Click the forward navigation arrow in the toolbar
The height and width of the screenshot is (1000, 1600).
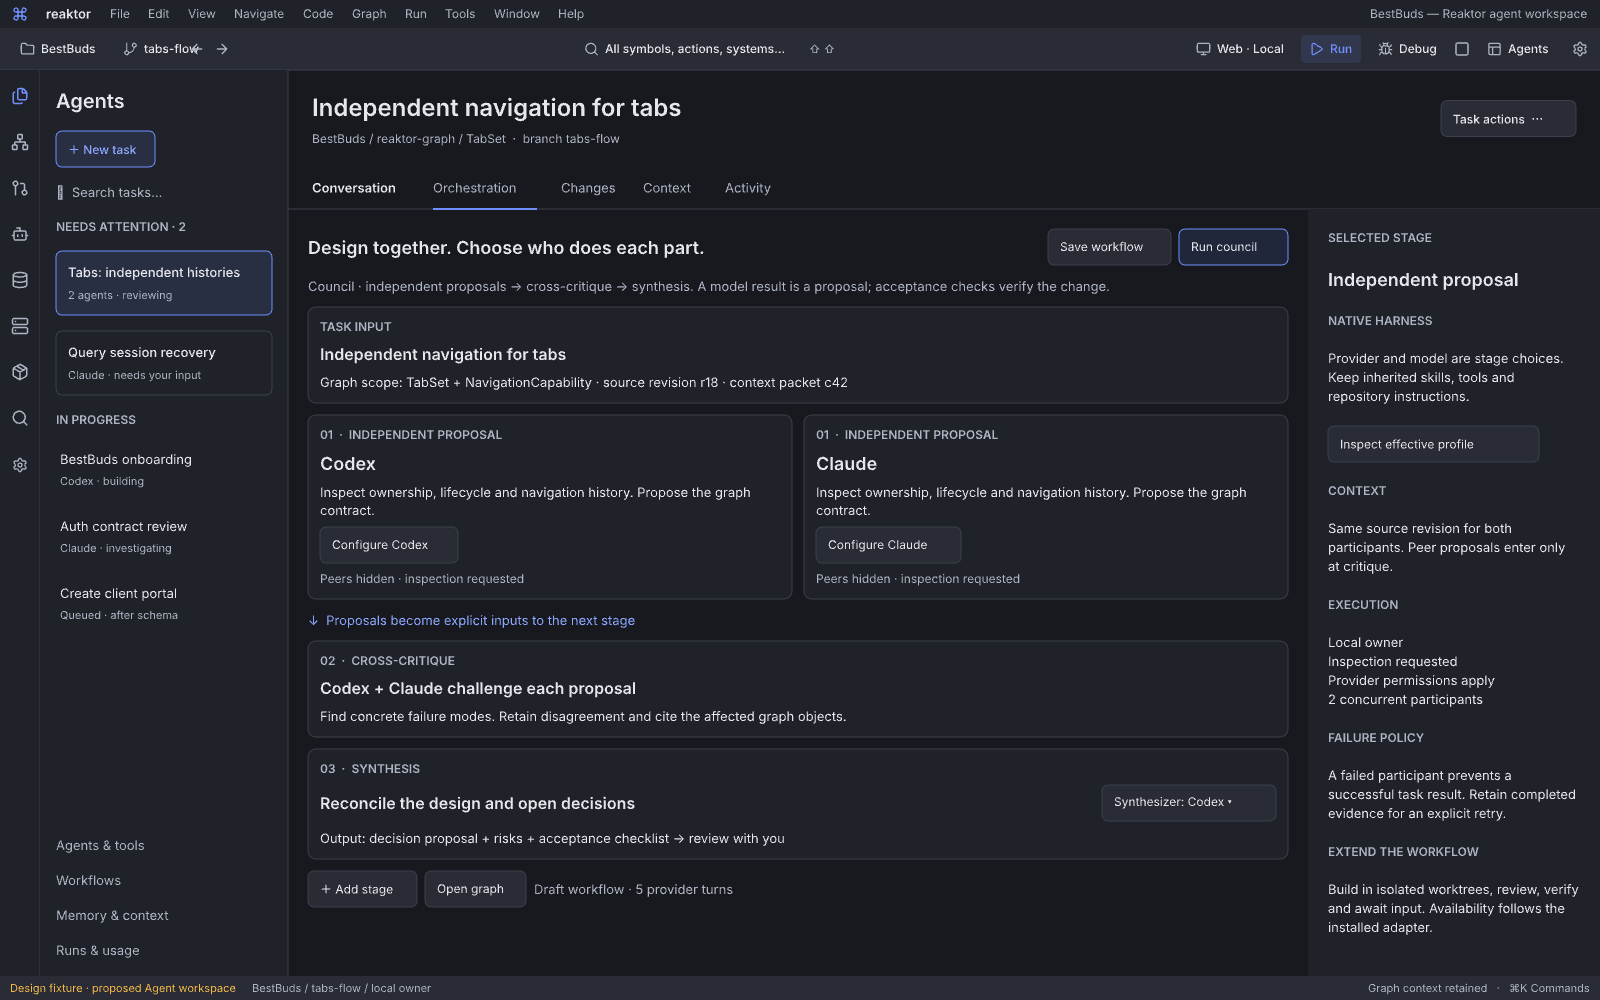(222, 49)
